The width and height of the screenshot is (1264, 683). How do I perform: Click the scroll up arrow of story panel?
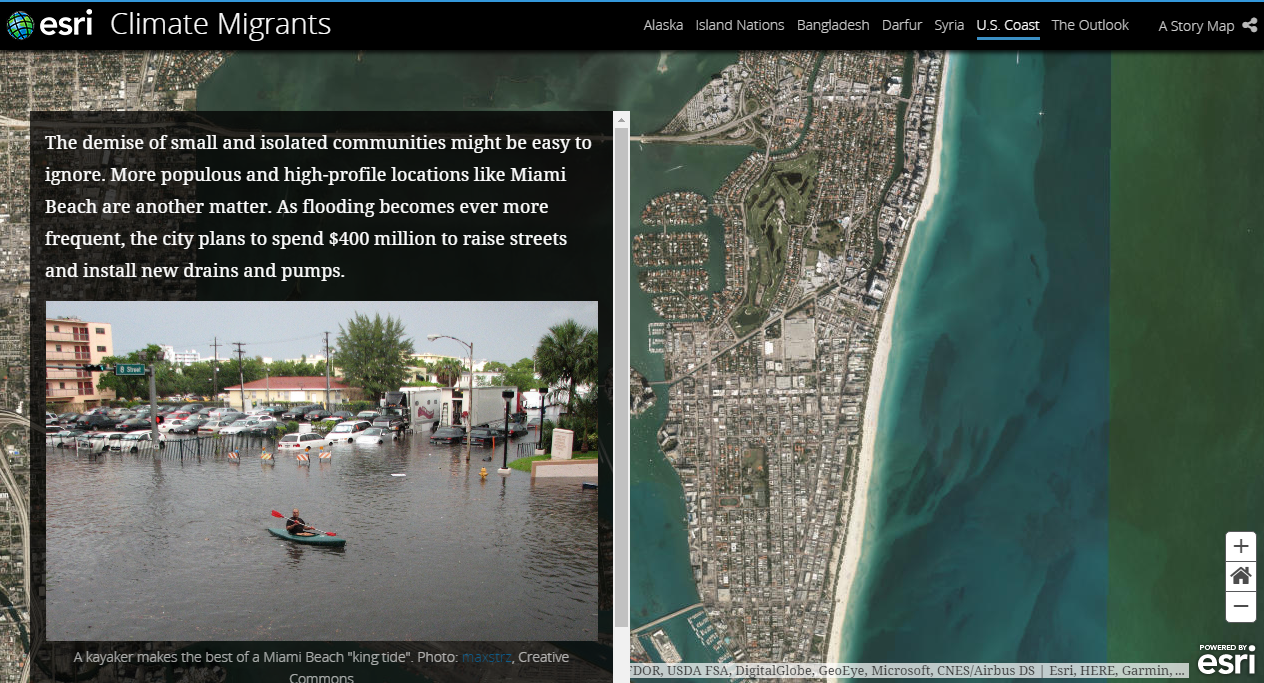tap(622, 120)
